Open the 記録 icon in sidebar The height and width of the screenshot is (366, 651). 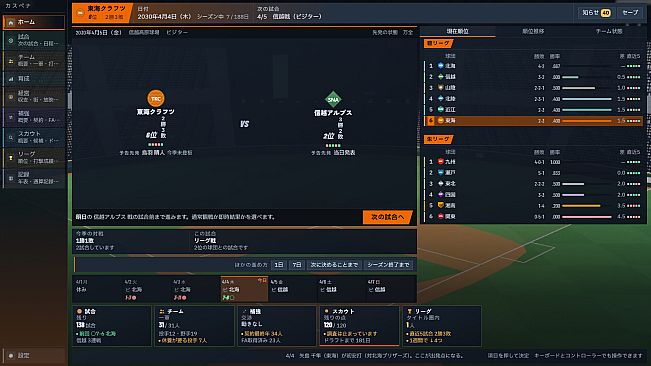coord(11,178)
